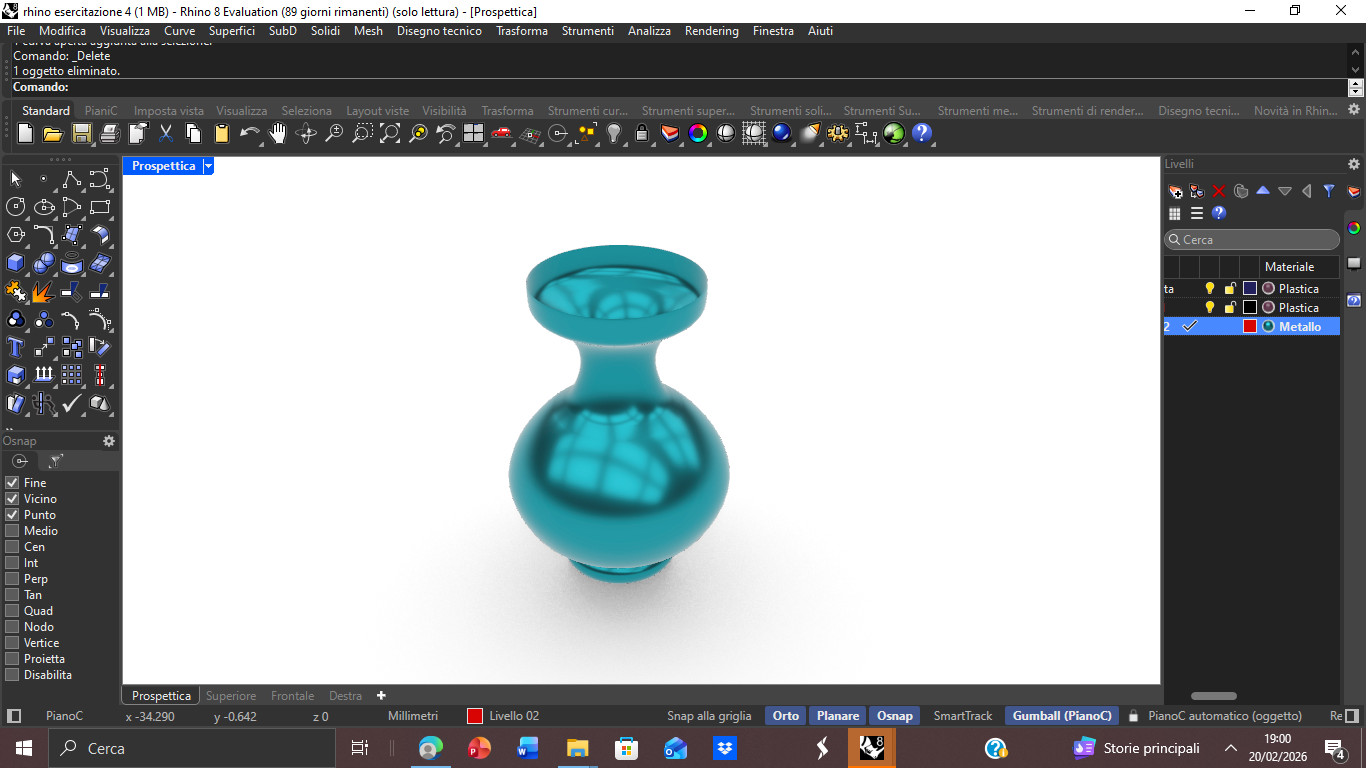
Task: Toggle the Orto mode in status bar
Action: 786,716
